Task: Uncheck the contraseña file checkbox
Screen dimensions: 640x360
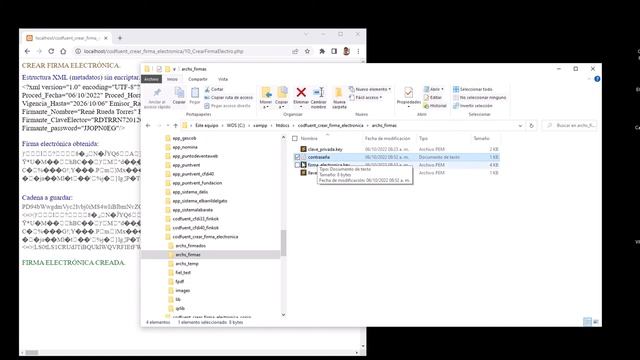Action: coord(297,157)
